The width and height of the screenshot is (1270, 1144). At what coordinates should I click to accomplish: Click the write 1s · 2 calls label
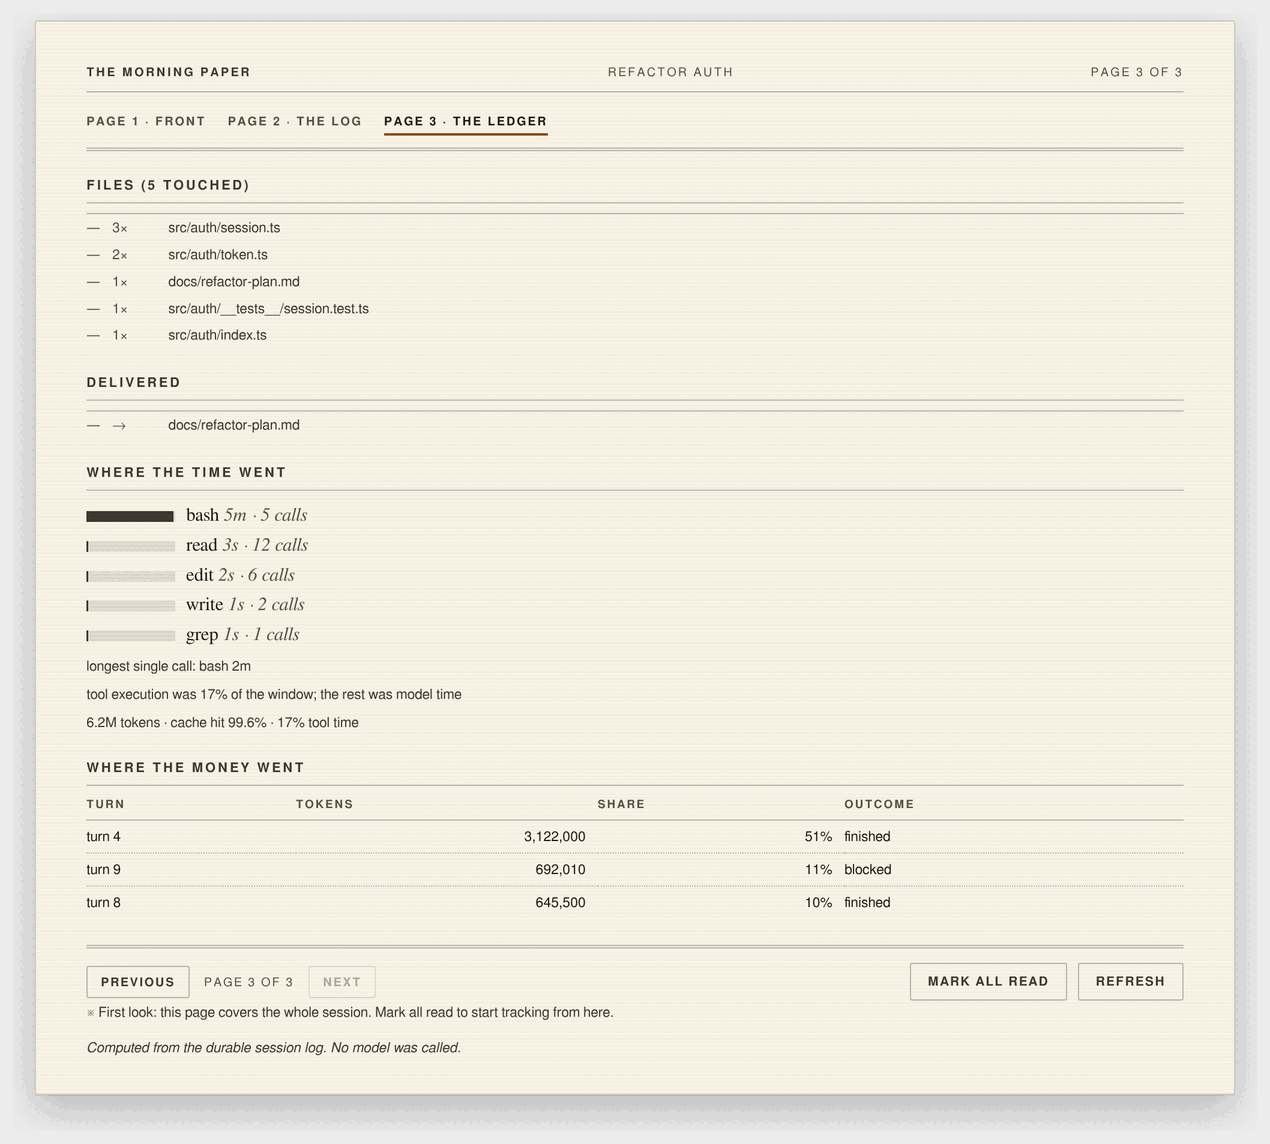[245, 604]
